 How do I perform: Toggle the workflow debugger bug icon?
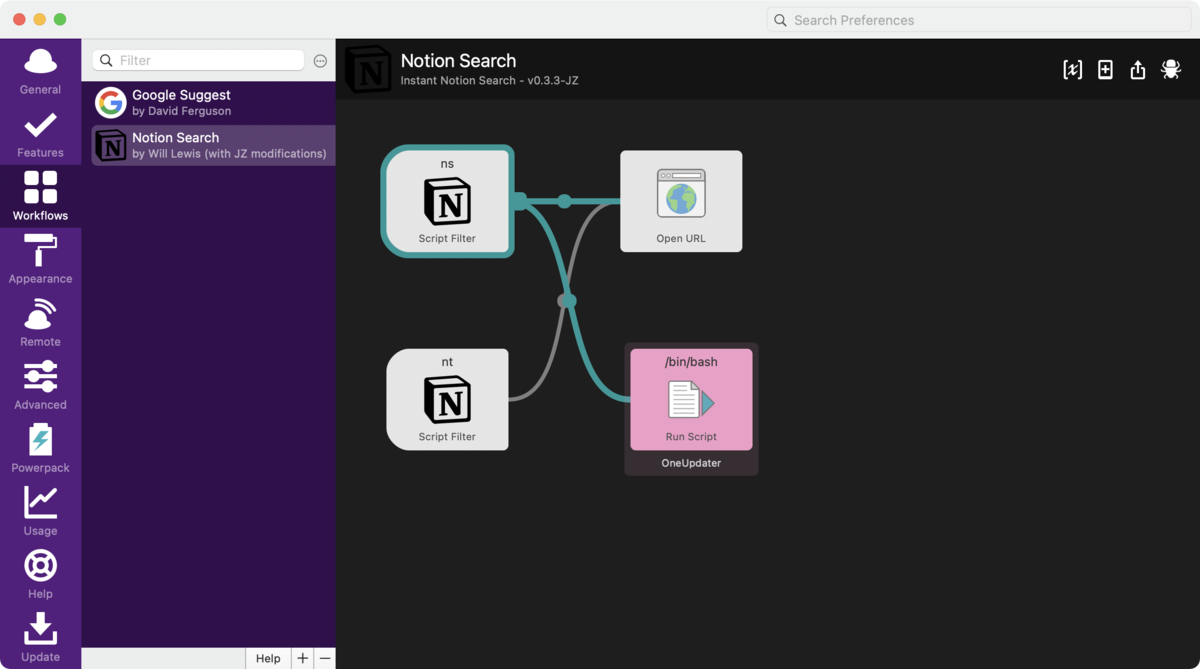click(x=1171, y=69)
